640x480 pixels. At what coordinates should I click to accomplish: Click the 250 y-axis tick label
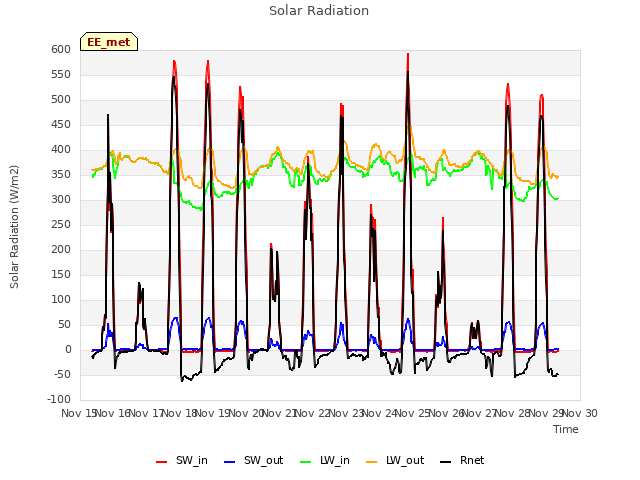pyautogui.click(x=61, y=224)
